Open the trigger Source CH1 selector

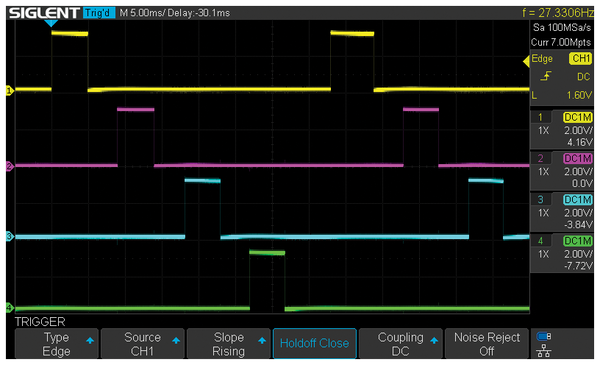[x=142, y=344]
